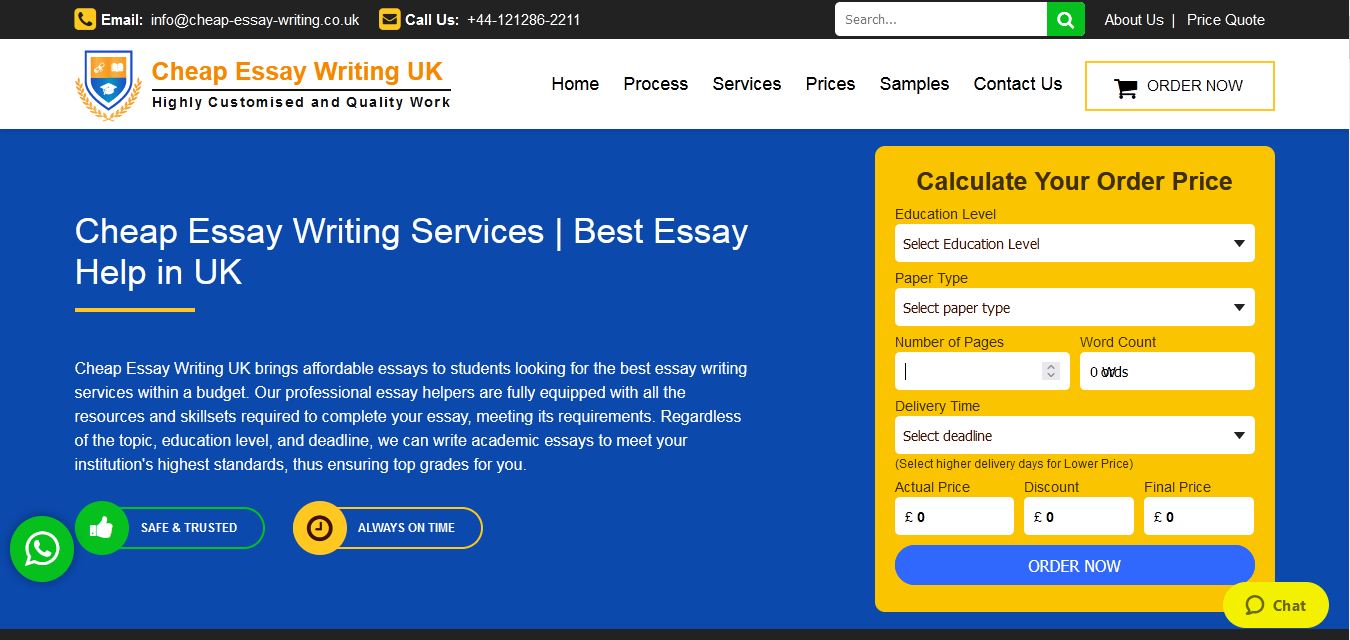Expand the Select deadline dropdown
Screen dimensions: 1350x640
[1074, 435]
